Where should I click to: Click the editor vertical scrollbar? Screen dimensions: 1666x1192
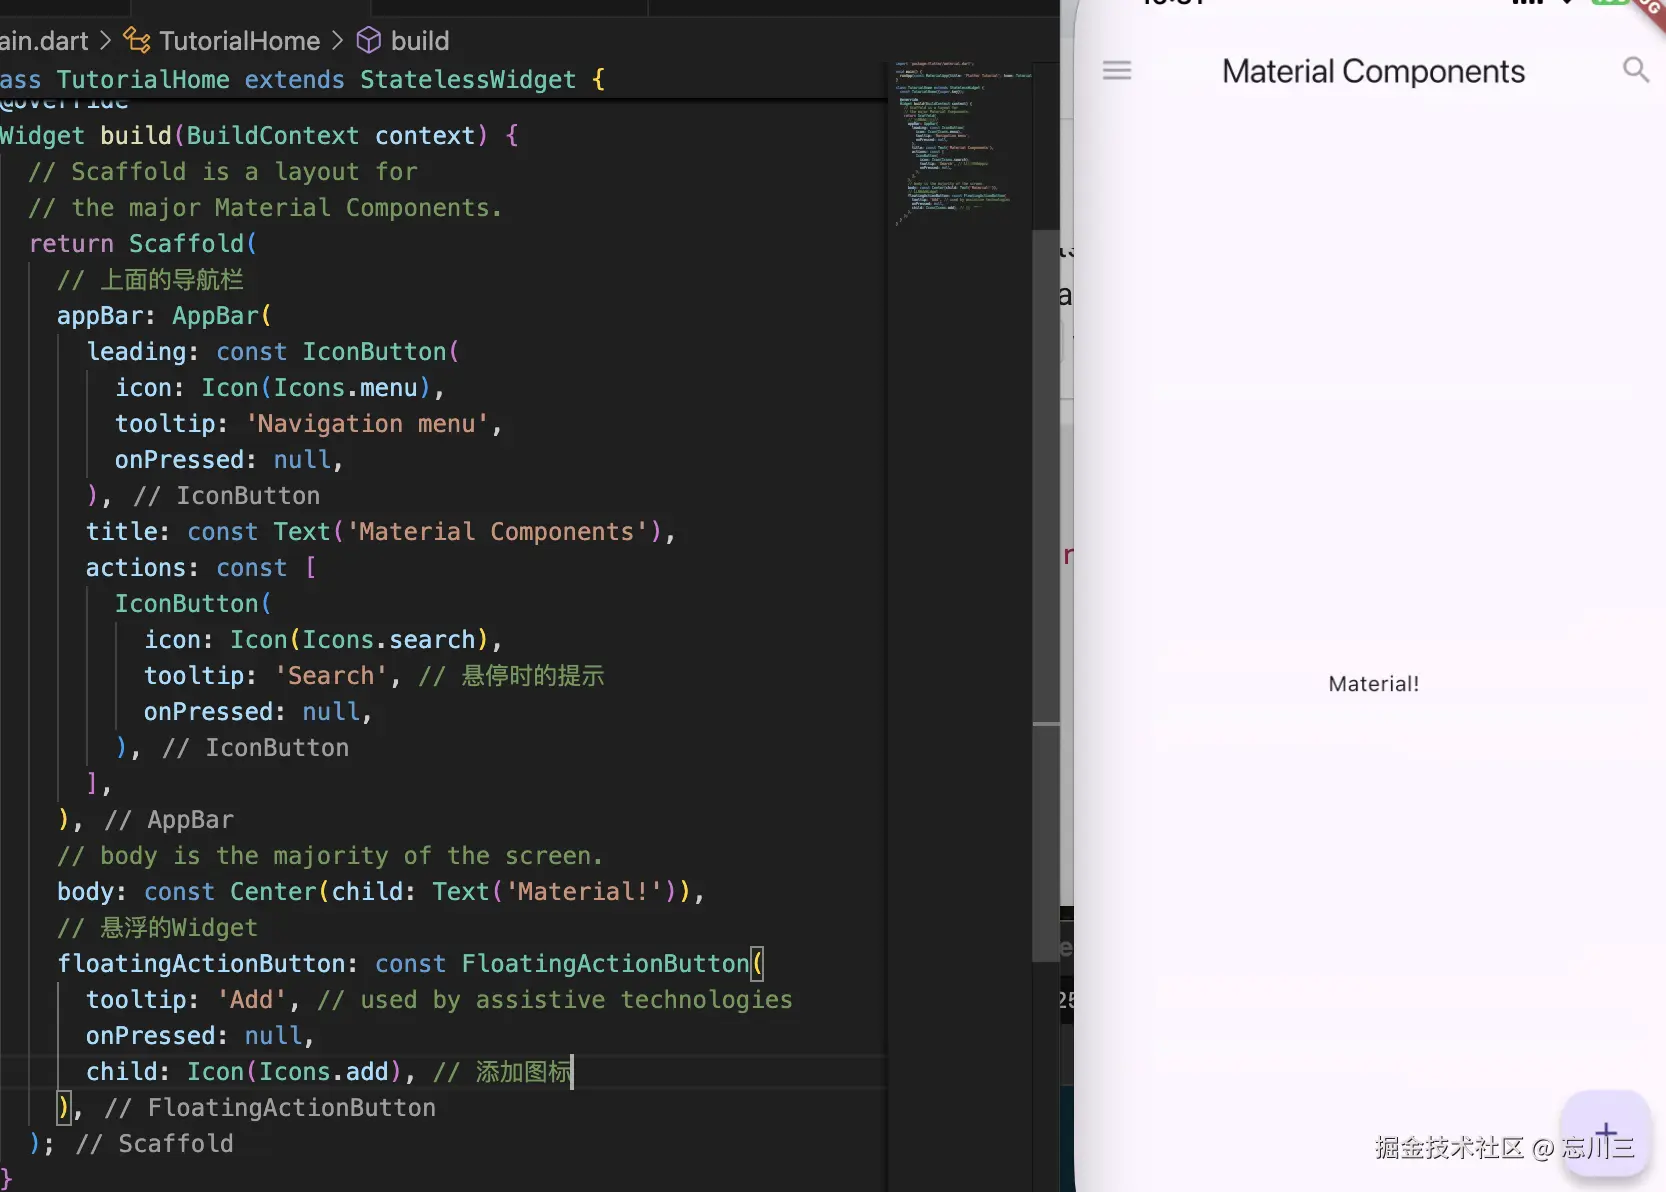[1046, 595]
